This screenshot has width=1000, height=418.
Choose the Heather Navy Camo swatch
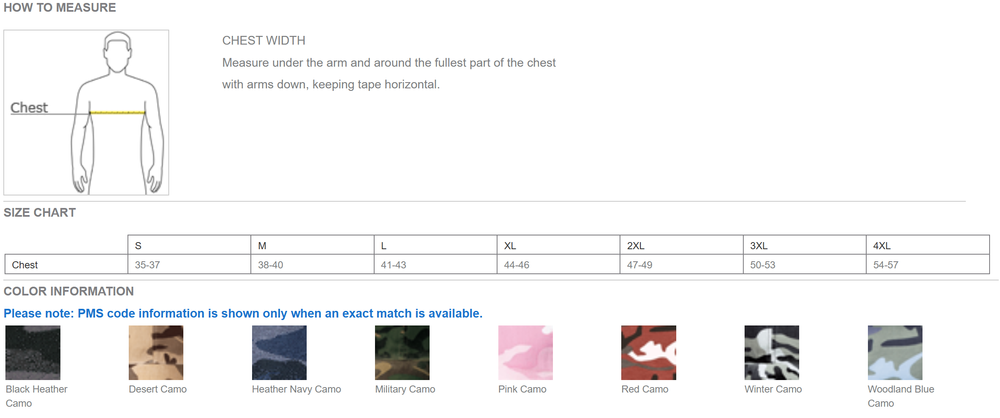tap(279, 352)
